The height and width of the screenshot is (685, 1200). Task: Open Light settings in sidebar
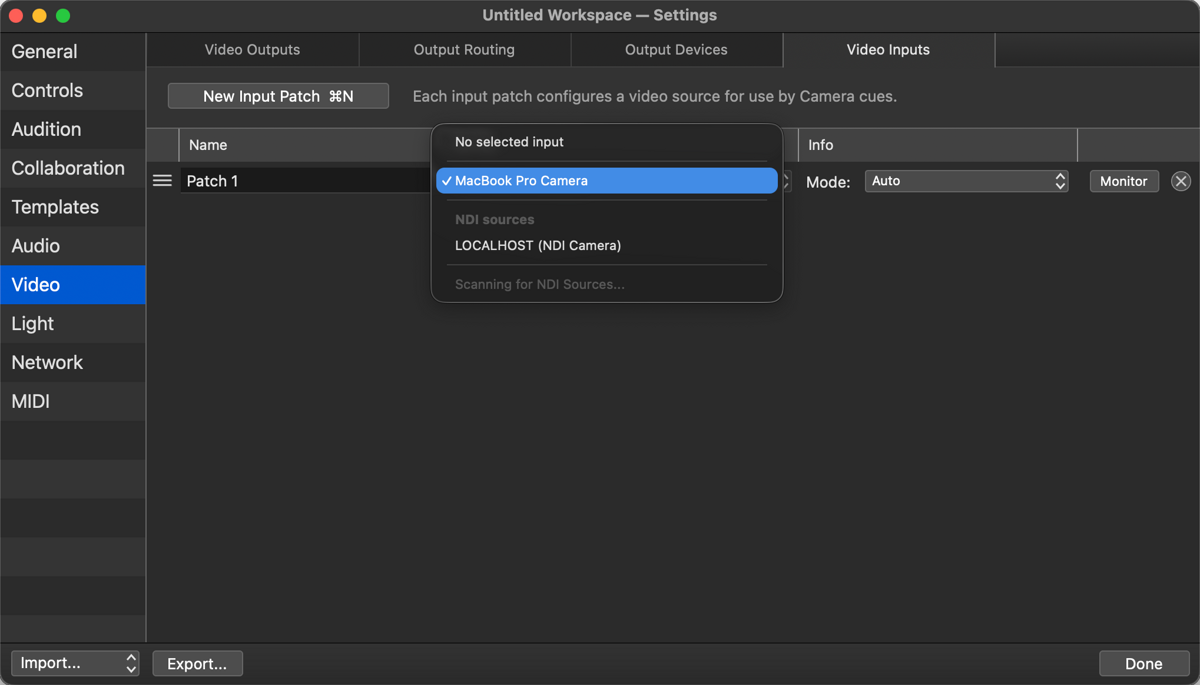click(x=73, y=324)
